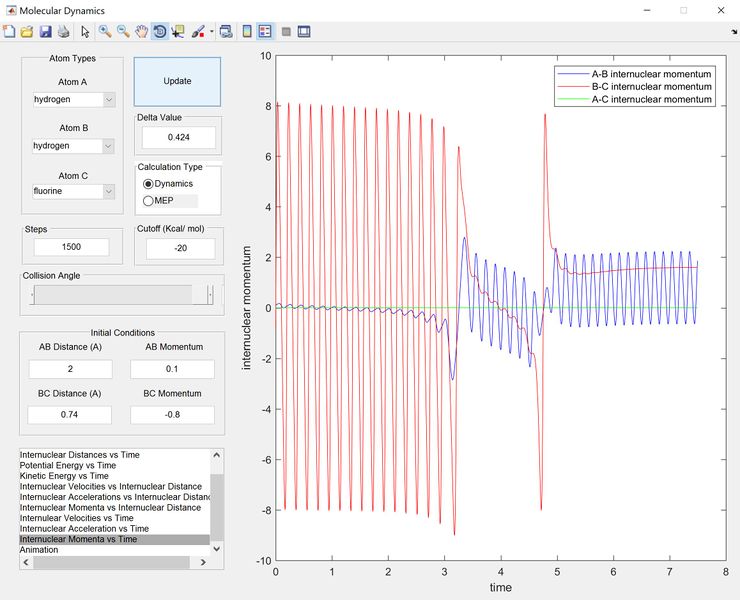Click the toolbar dock arrow at far right
The height and width of the screenshot is (600, 740).
pyautogui.click(x=734, y=32)
